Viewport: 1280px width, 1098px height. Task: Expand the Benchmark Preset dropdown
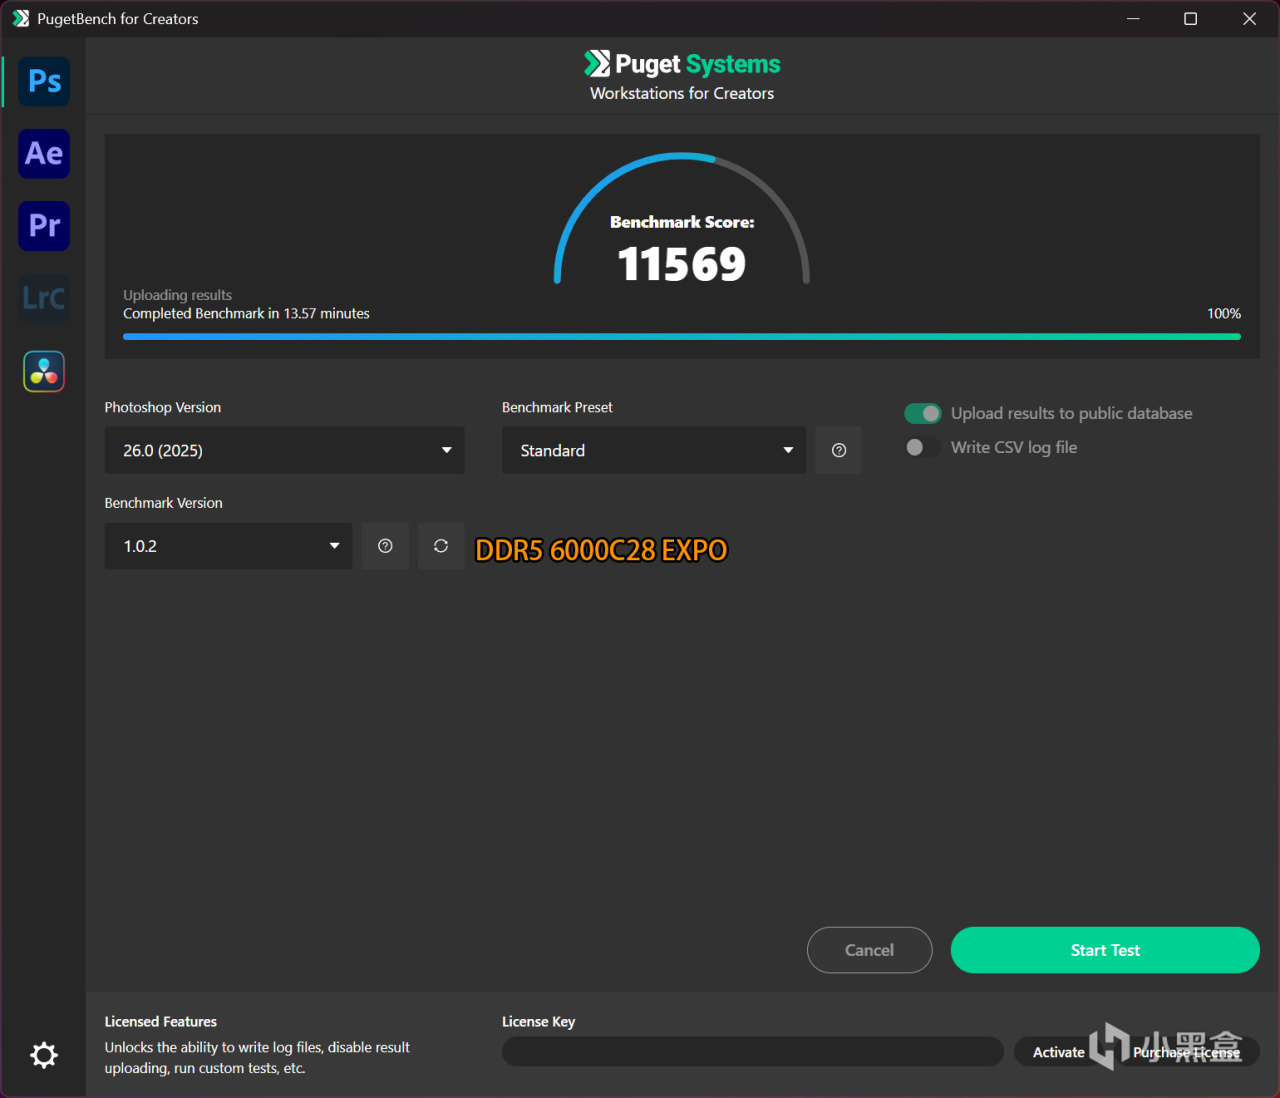[x=654, y=450]
